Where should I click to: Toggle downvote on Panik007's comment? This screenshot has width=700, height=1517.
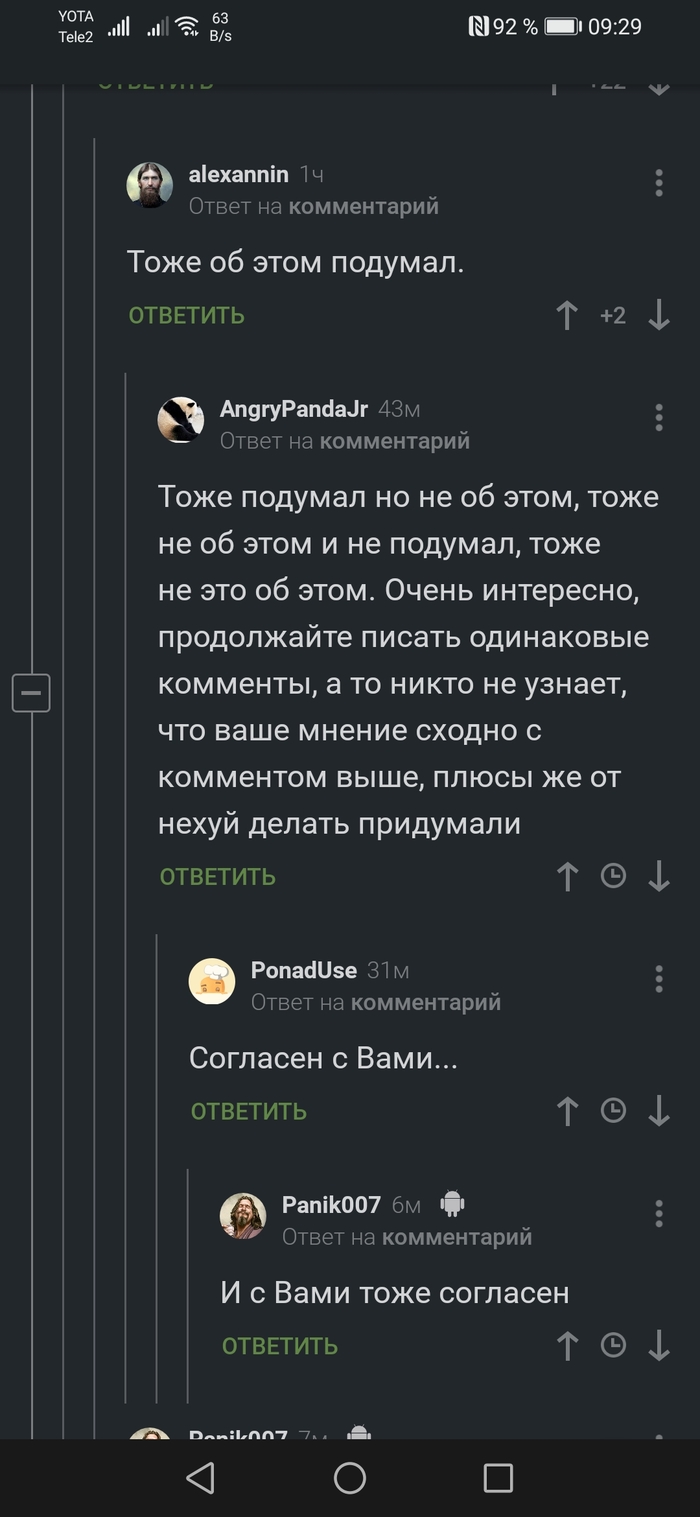click(659, 1345)
